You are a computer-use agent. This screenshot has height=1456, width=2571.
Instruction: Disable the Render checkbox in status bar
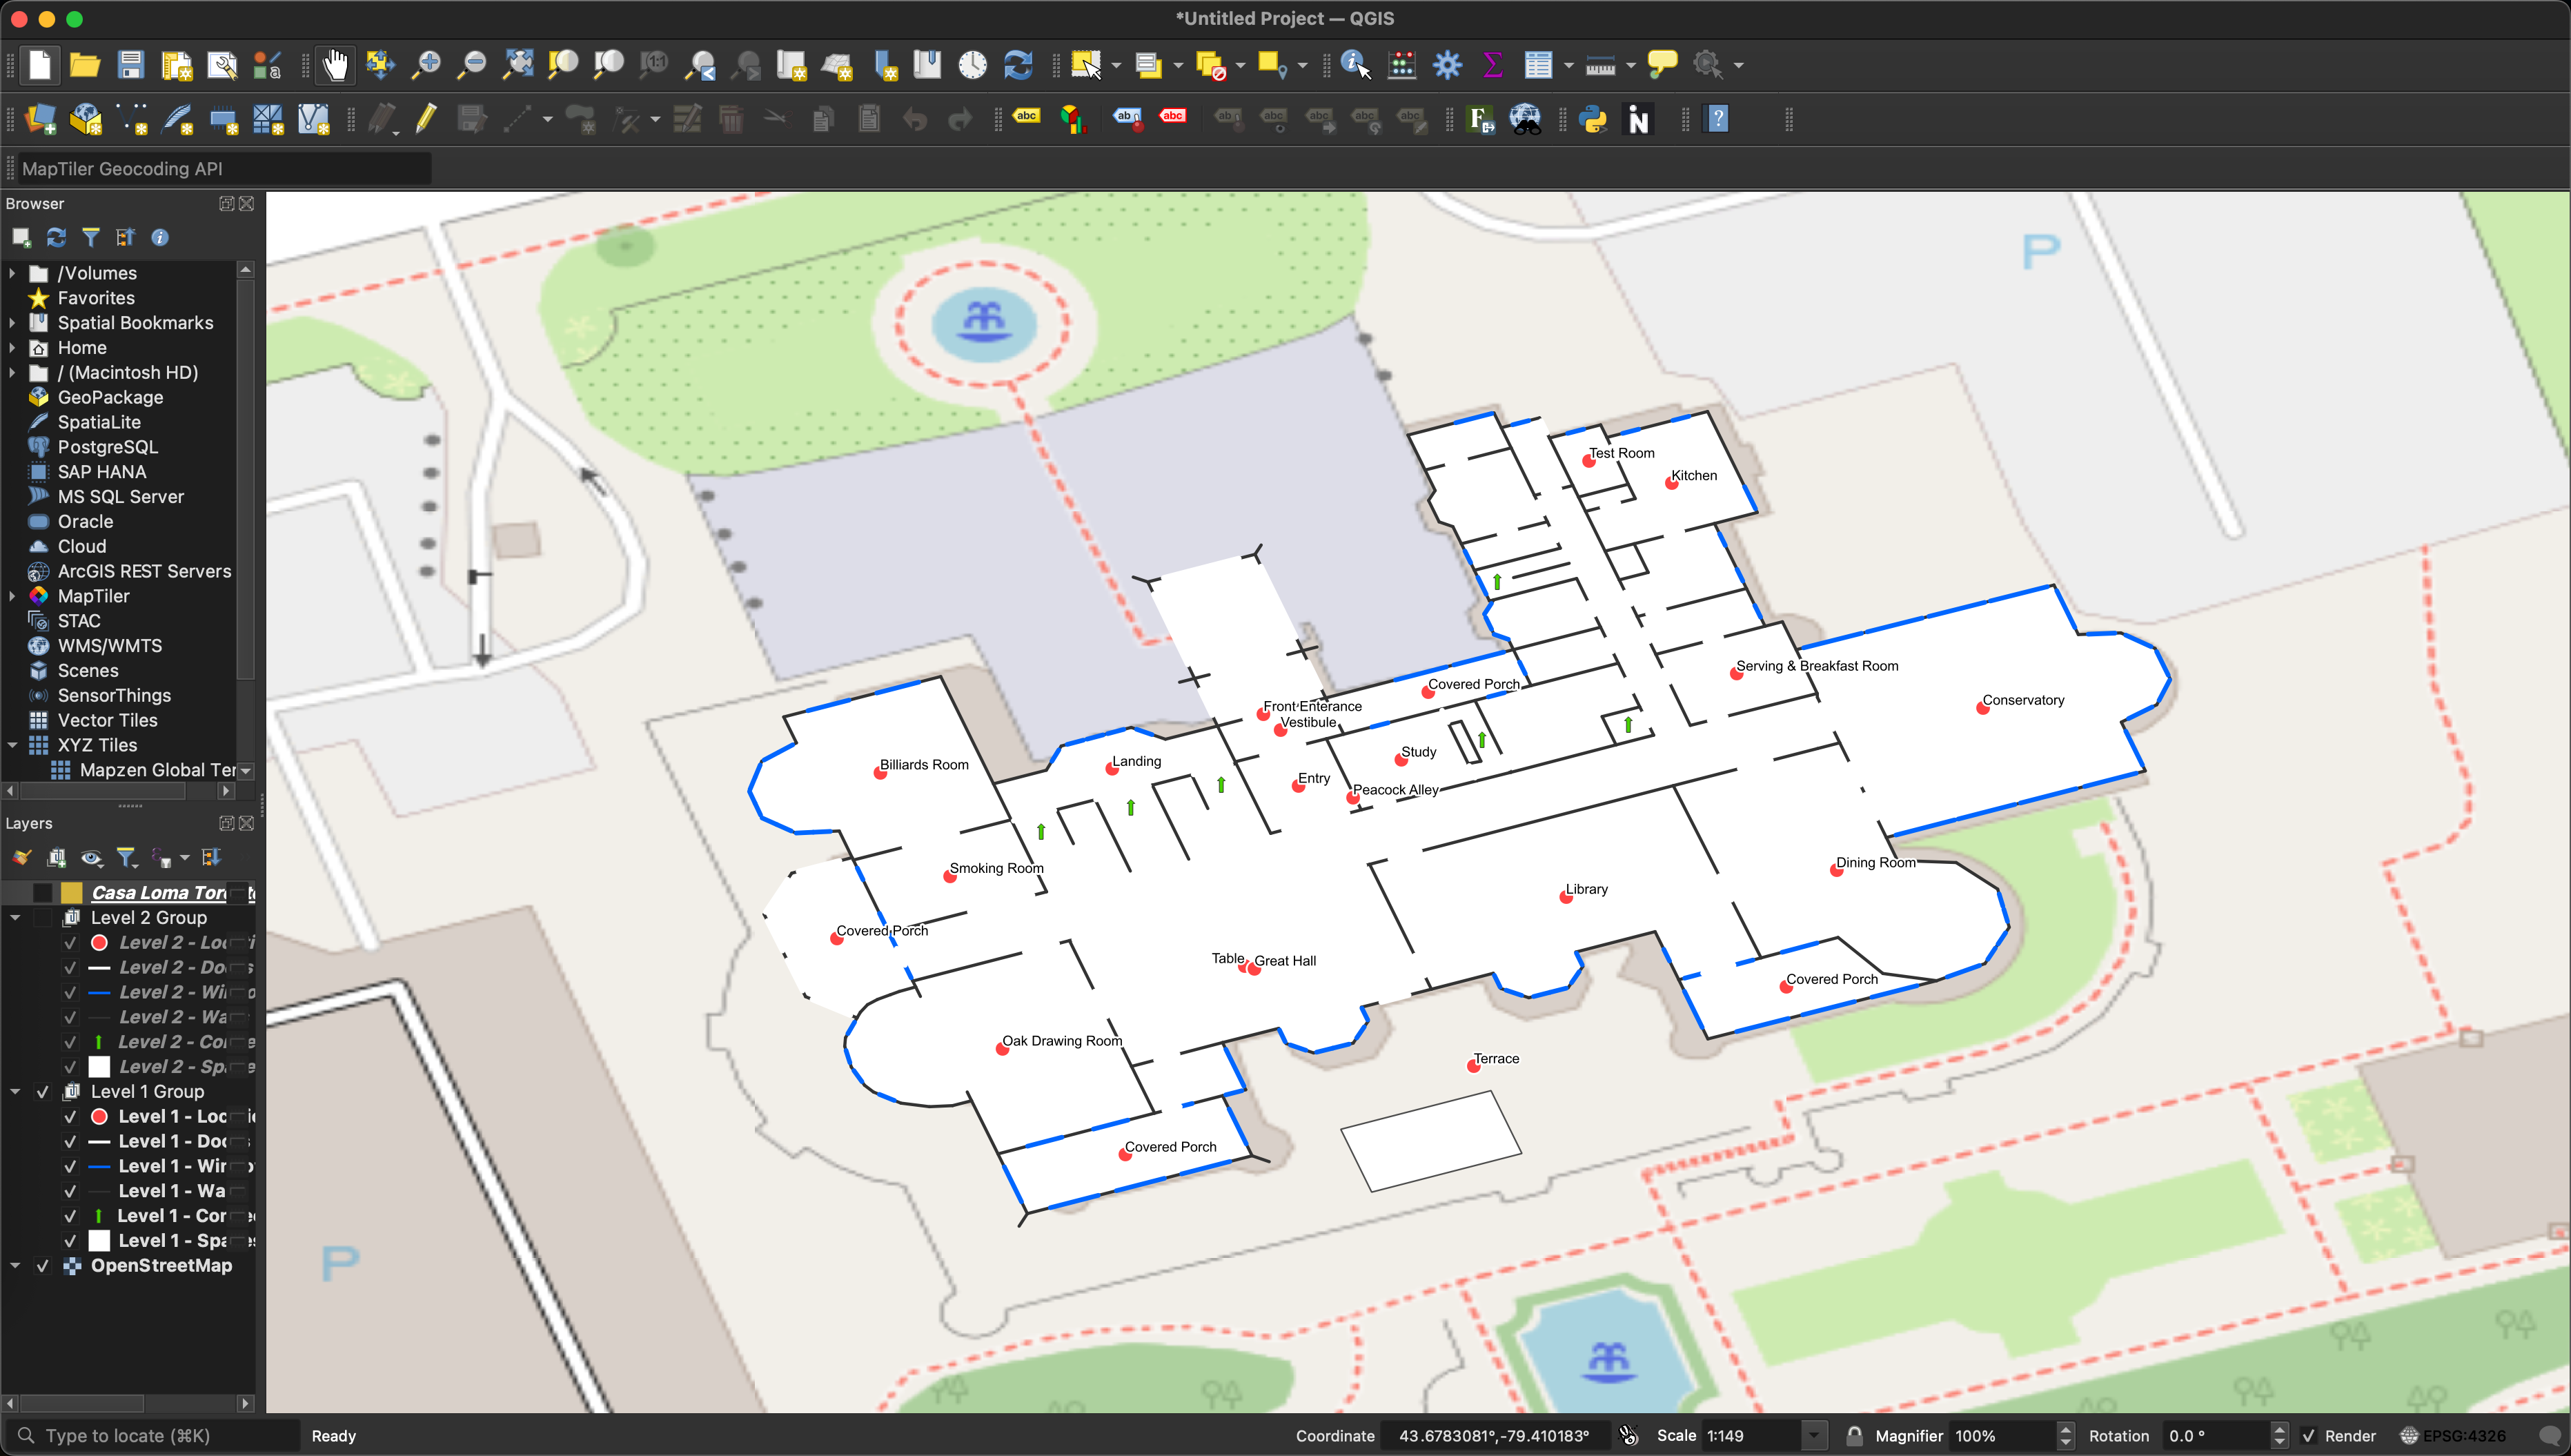click(x=2308, y=1435)
